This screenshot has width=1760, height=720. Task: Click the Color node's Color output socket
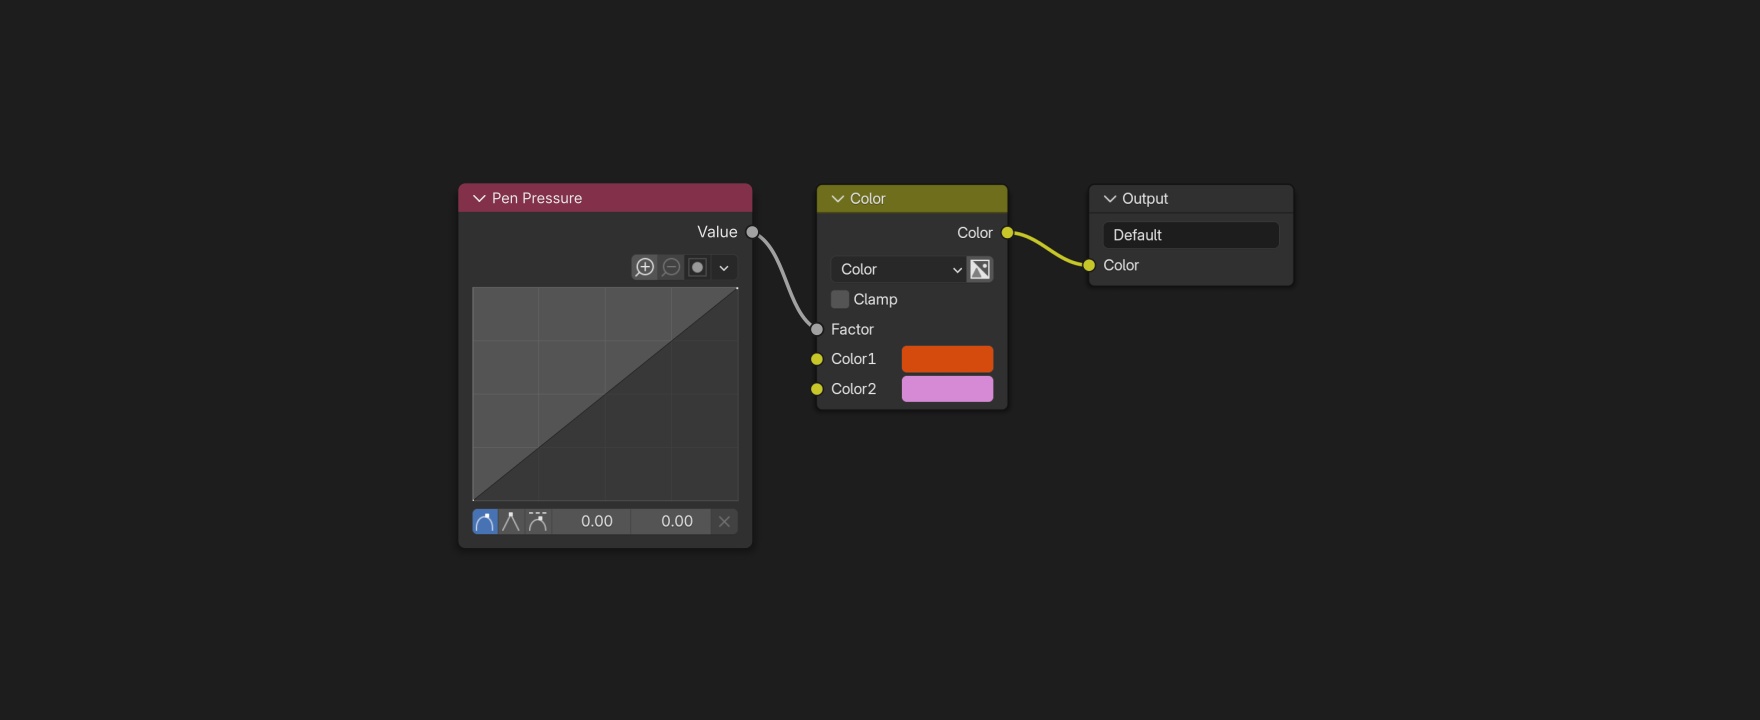point(1007,233)
